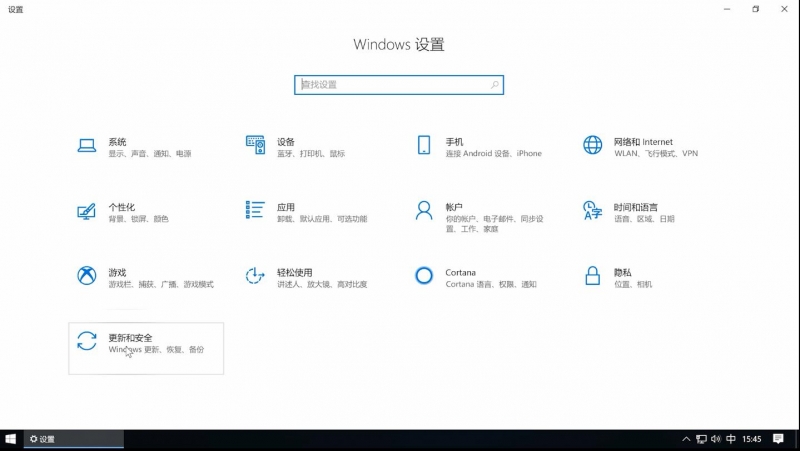The height and width of the screenshot is (451, 800).
Task: Click text 连接 Android 设备、iPhone
Action: coord(493,154)
